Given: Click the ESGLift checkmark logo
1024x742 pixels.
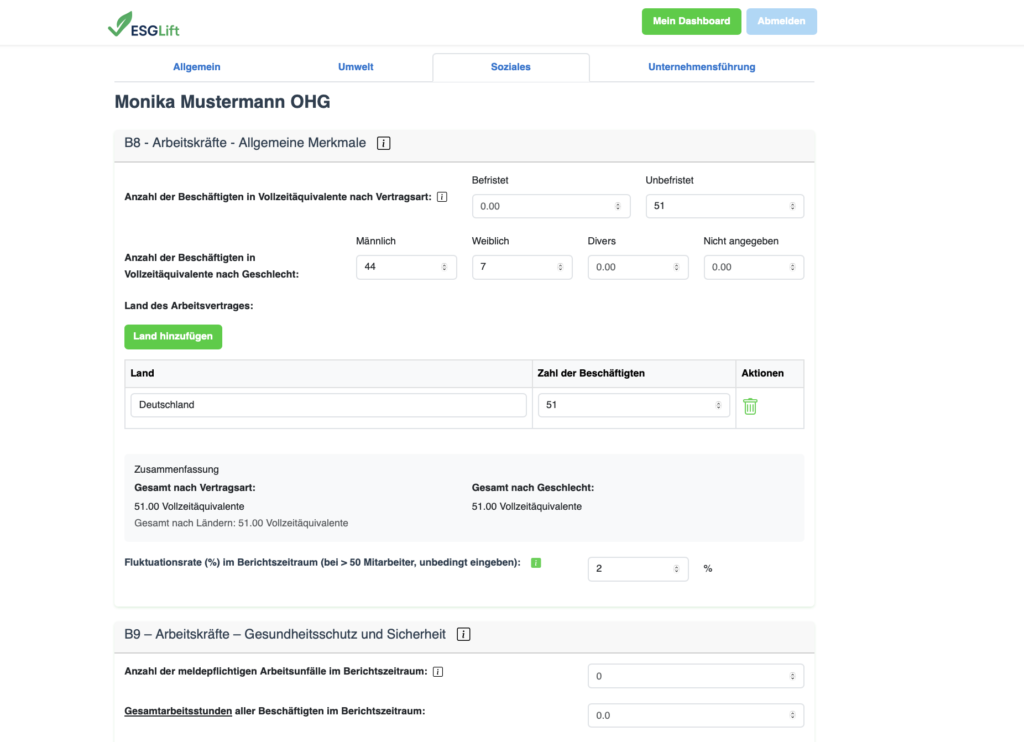Looking at the screenshot, I should [x=122, y=22].
